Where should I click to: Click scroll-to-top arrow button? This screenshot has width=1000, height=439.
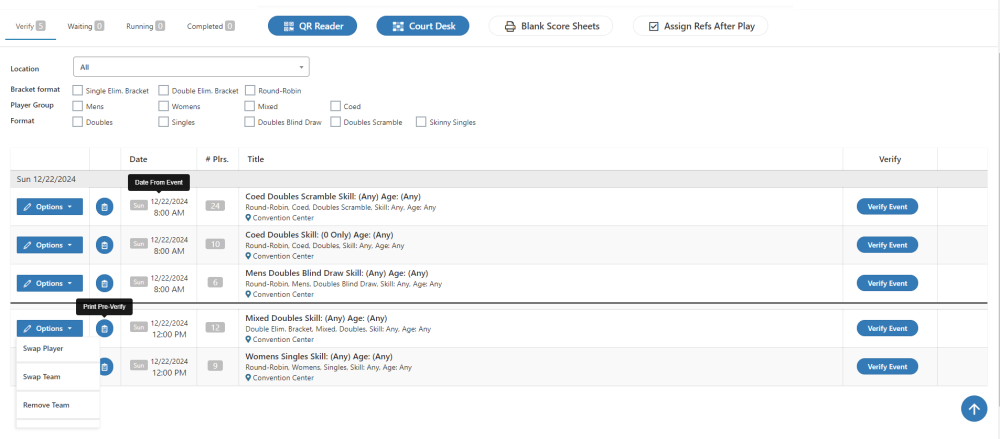[x=973, y=408]
